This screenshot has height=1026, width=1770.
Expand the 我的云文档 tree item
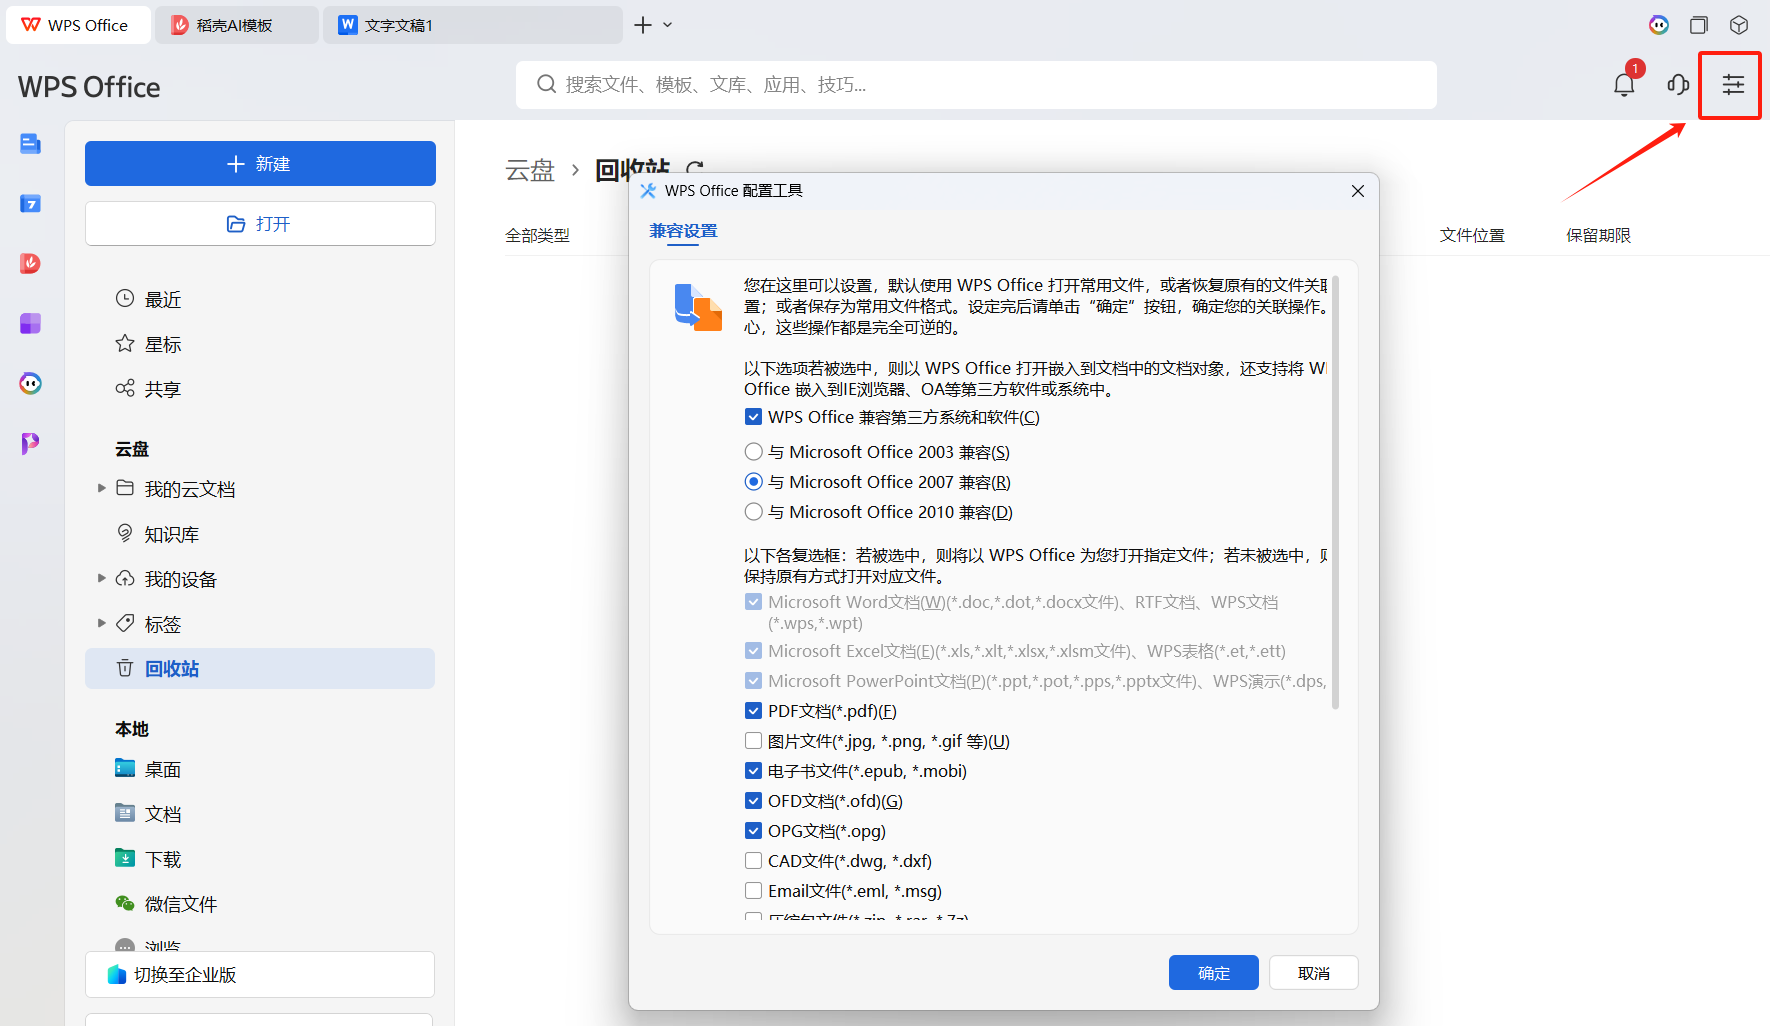pos(101,488)
